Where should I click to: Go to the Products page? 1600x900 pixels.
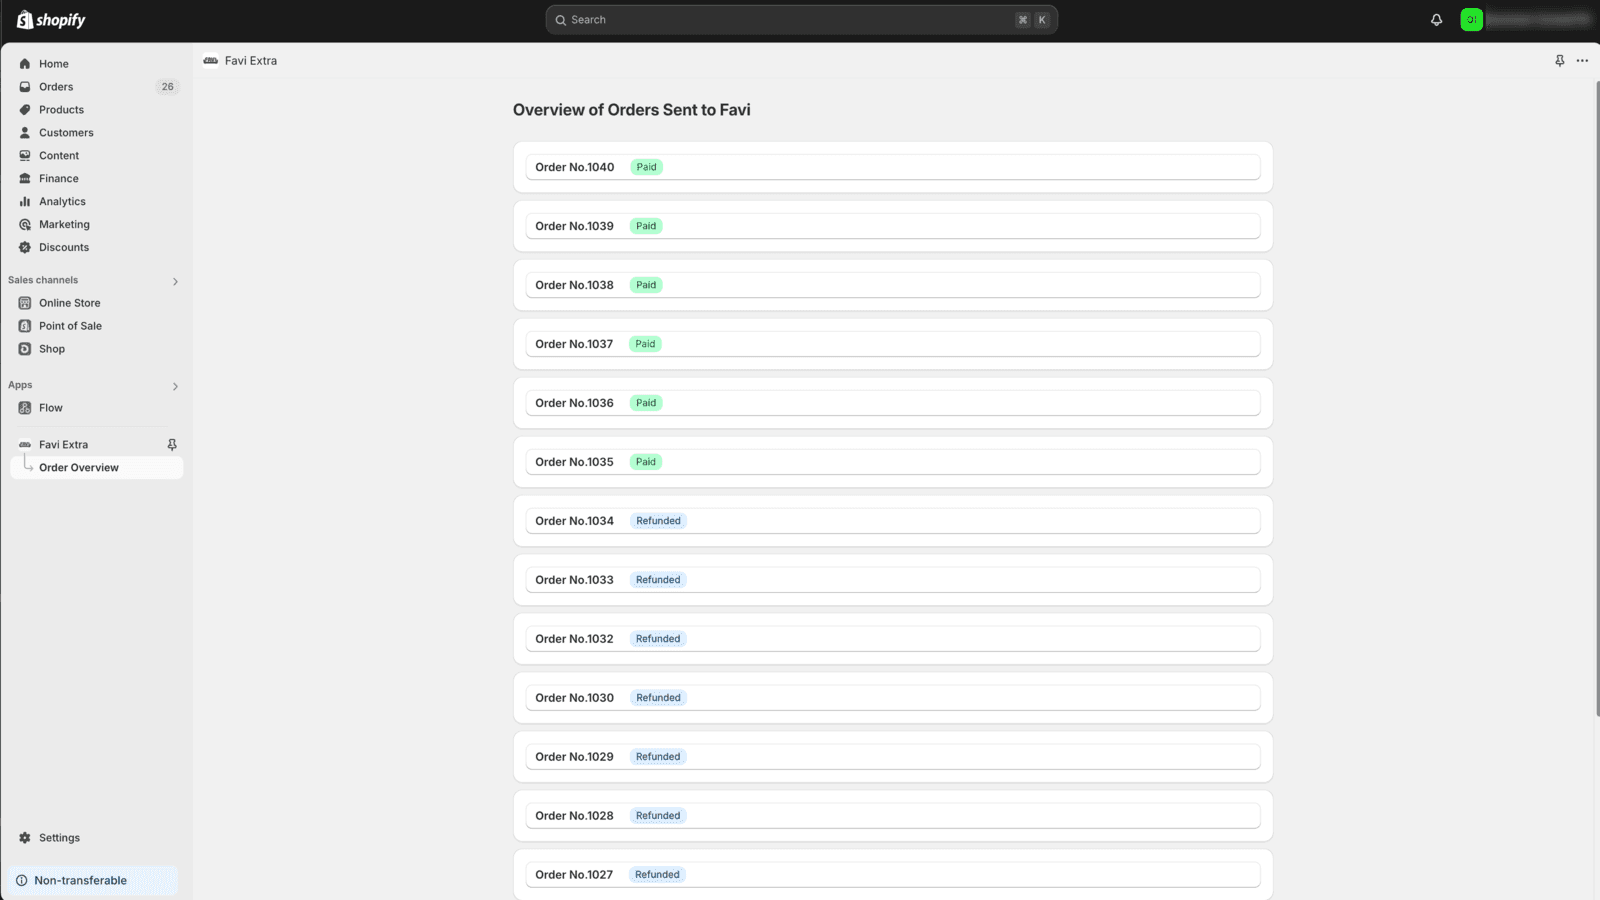[x=61, y=110]
